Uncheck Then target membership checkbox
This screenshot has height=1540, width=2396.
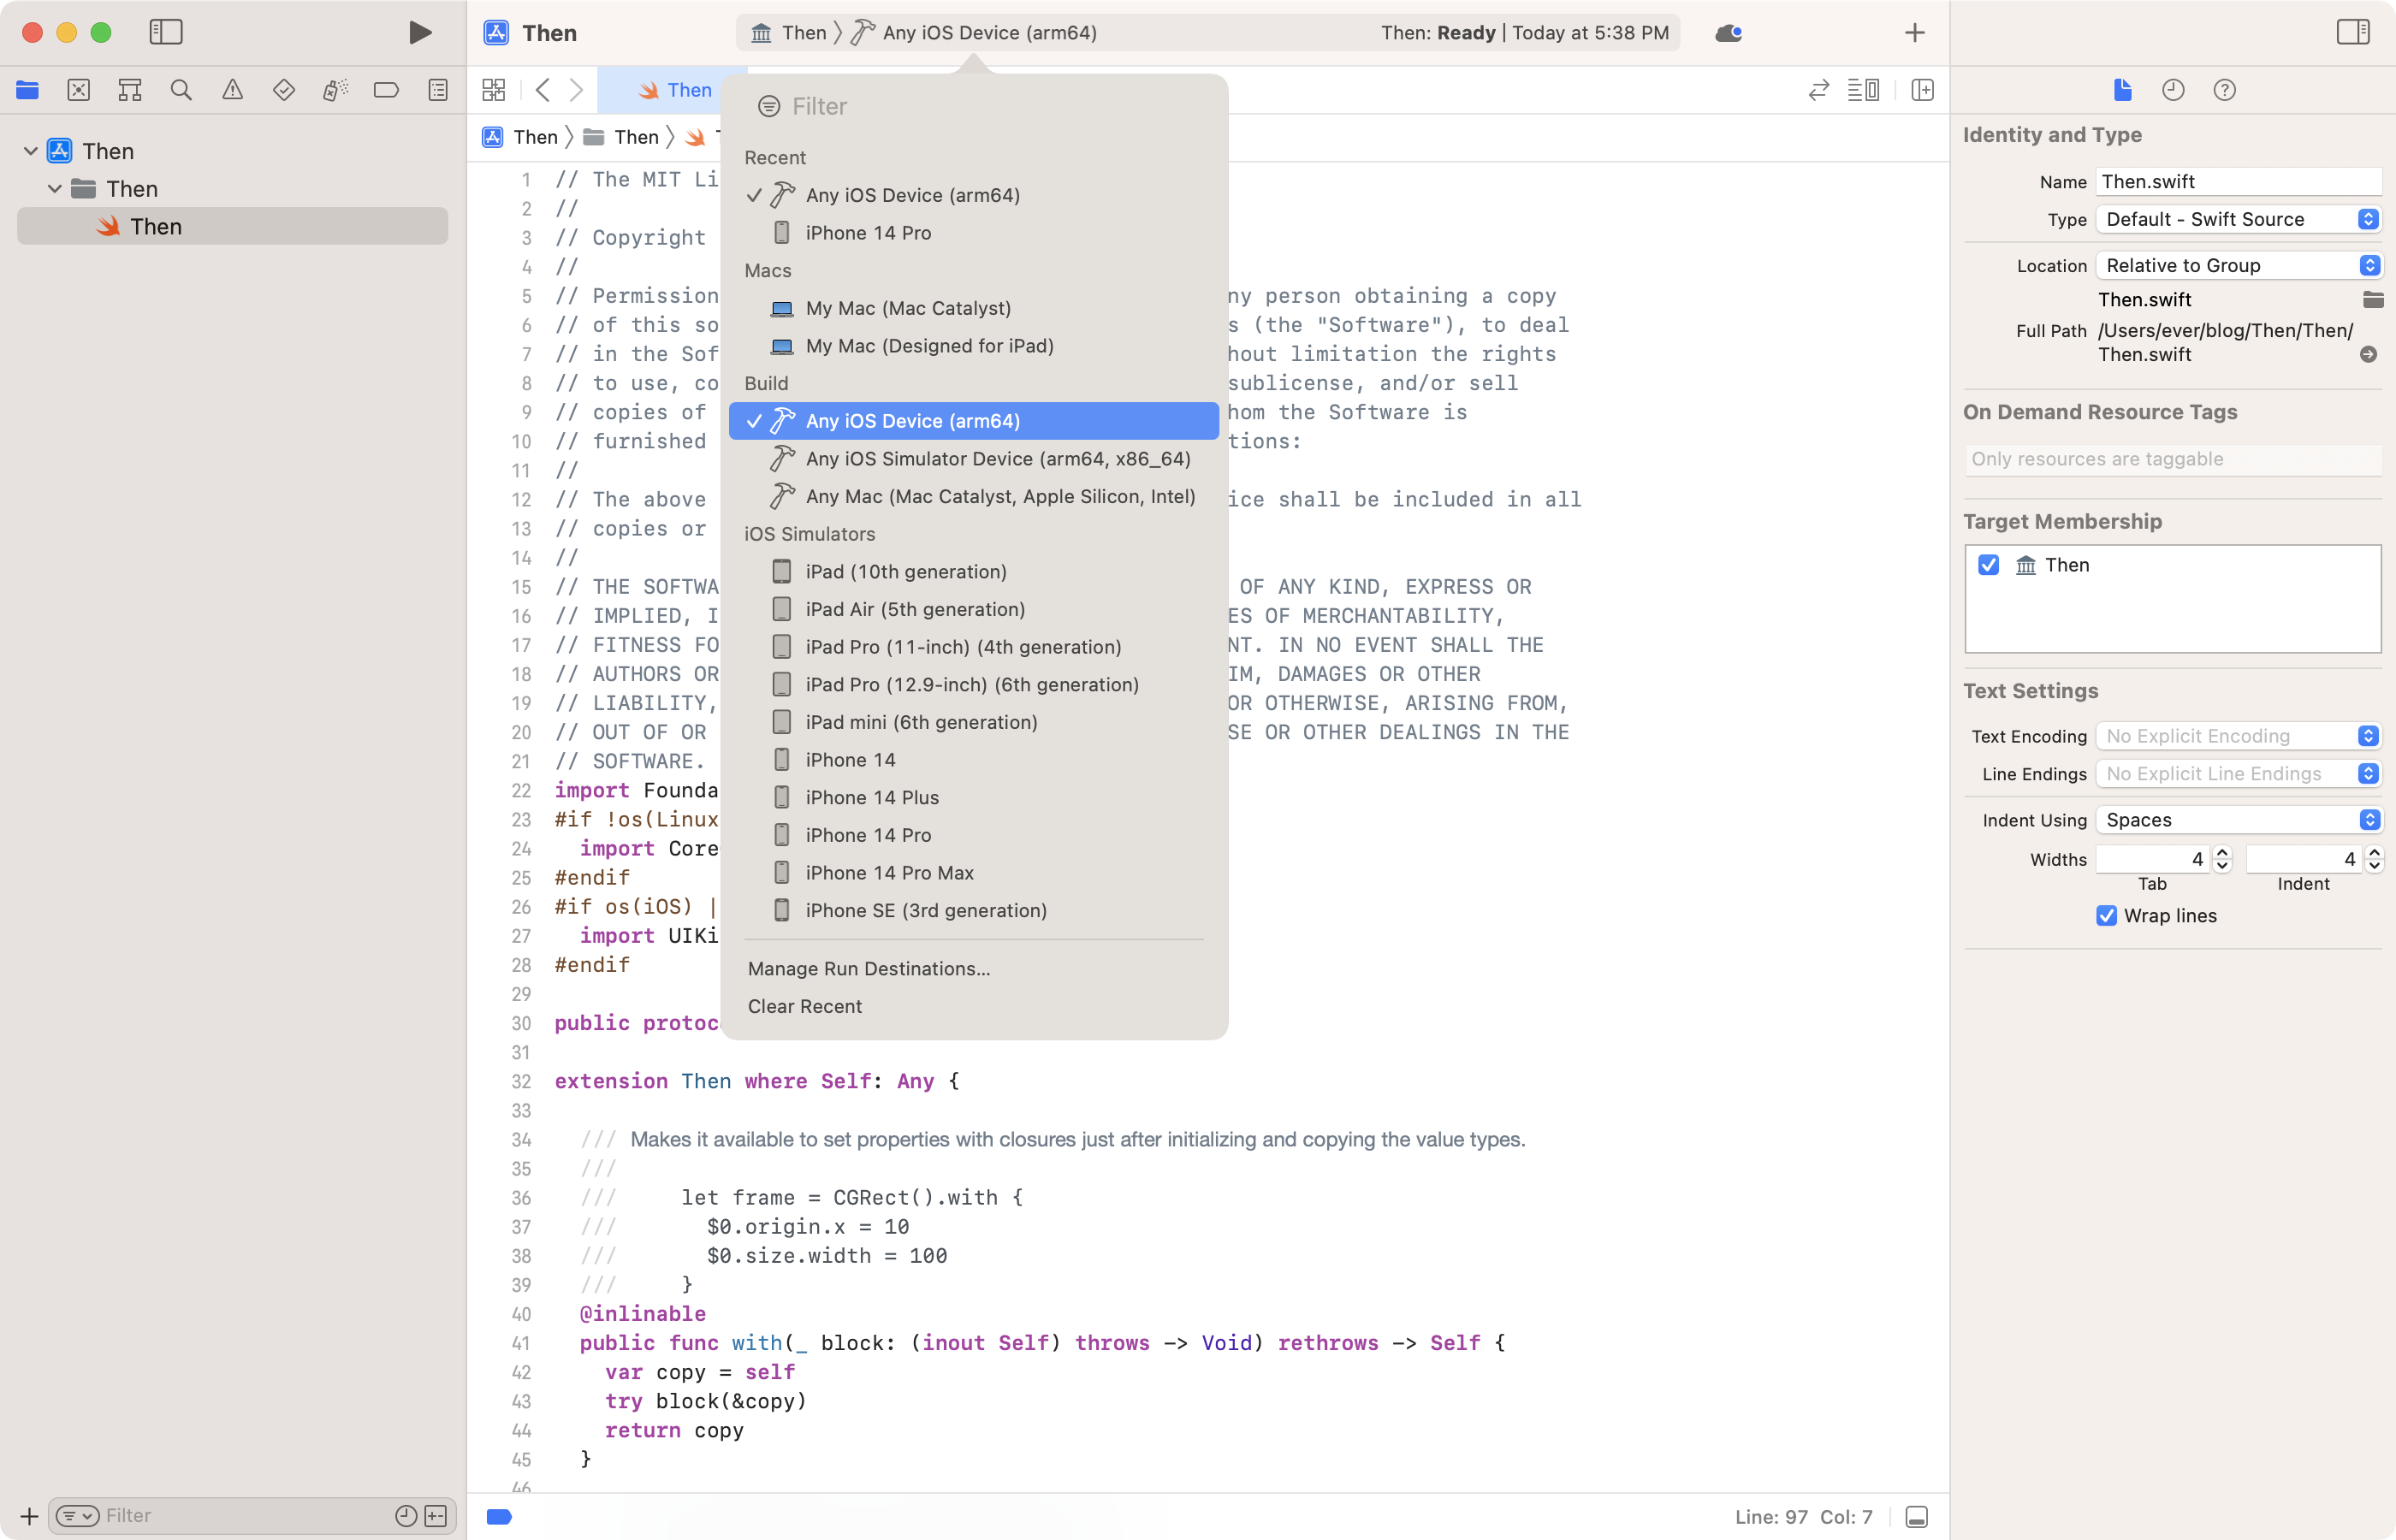pyautogui.click(x=1988, y=565)
